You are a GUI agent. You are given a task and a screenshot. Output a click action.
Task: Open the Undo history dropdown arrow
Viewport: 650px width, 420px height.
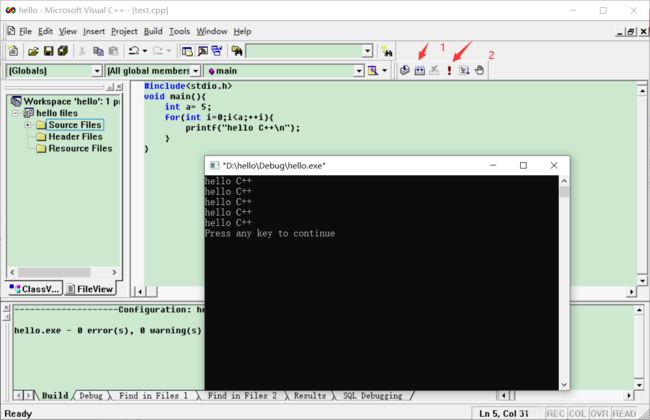click(x=145, y=51)
